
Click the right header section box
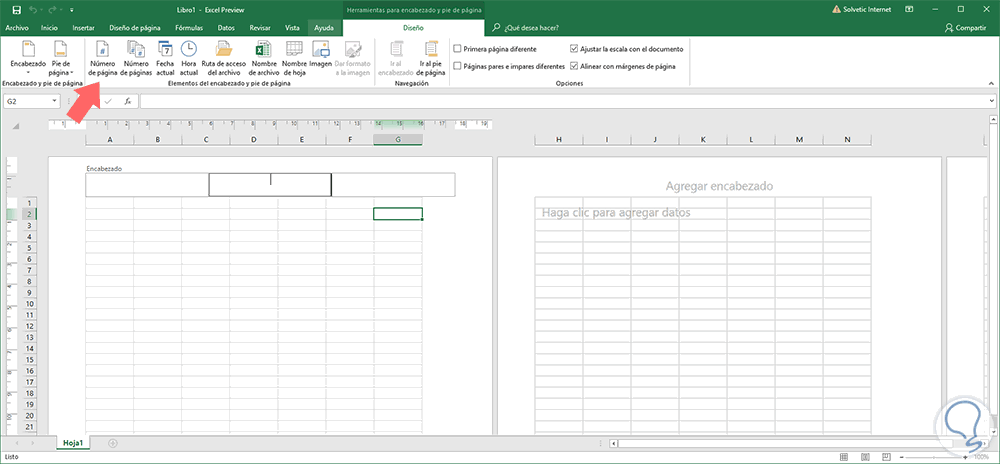393,185
